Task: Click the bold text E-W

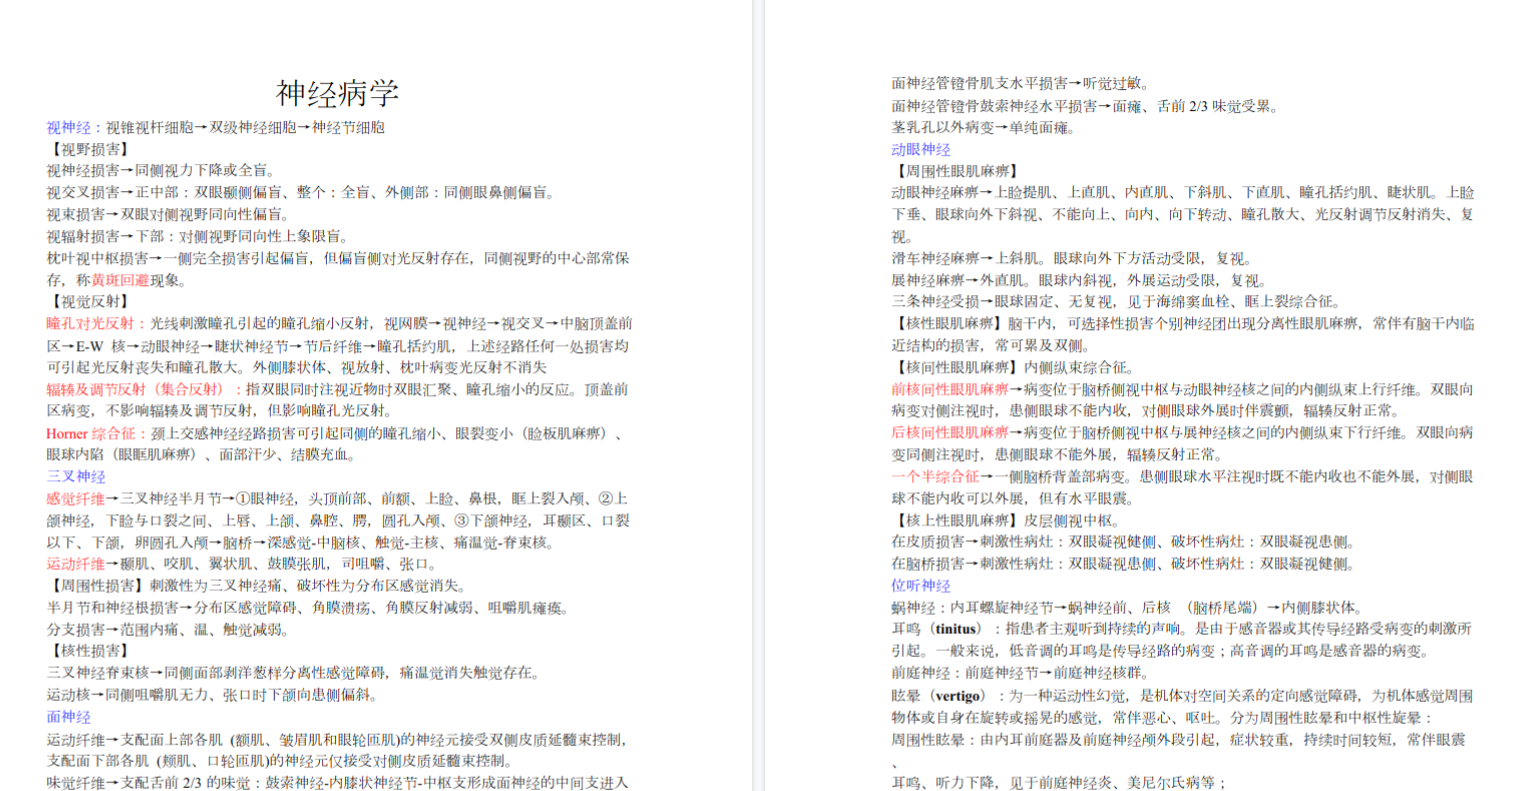Action: (x=89, y=347)
